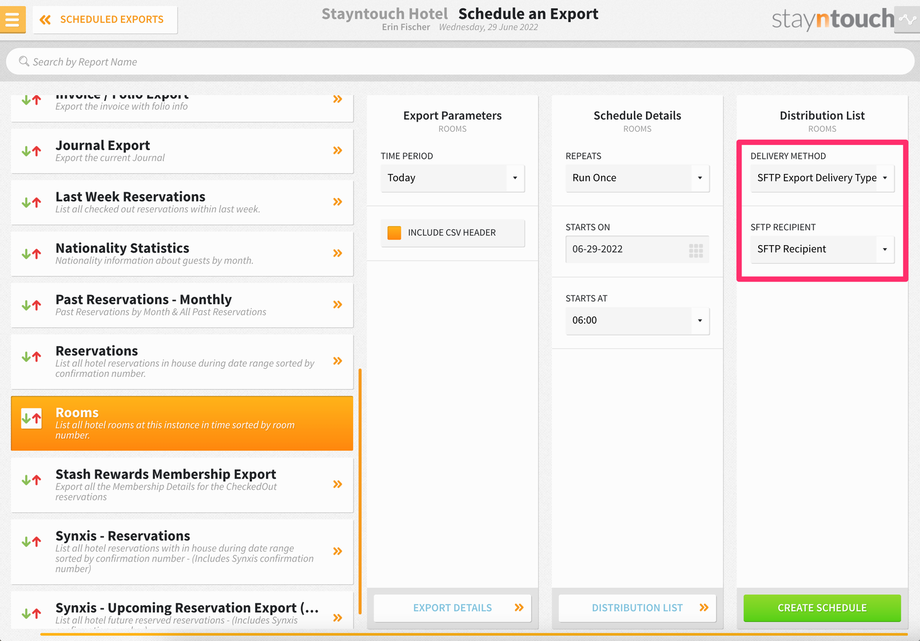The height and width of the screenshot is (641, 920).
Task: Click export arrows icon for Nationality Statistics
Action: click(32, 254)
